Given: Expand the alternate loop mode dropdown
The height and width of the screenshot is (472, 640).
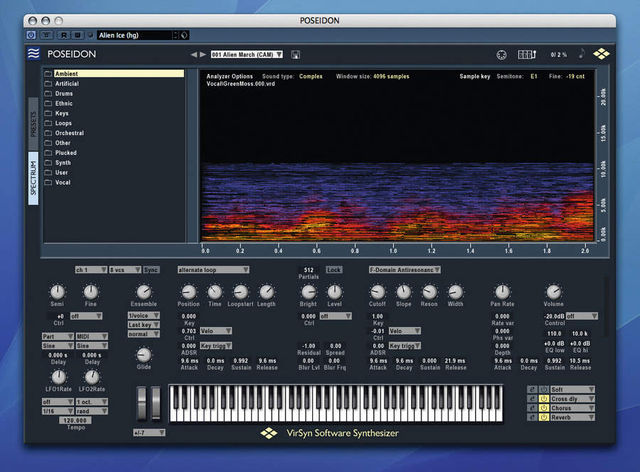Looking at the screenshot, I should tap(213, 270).
